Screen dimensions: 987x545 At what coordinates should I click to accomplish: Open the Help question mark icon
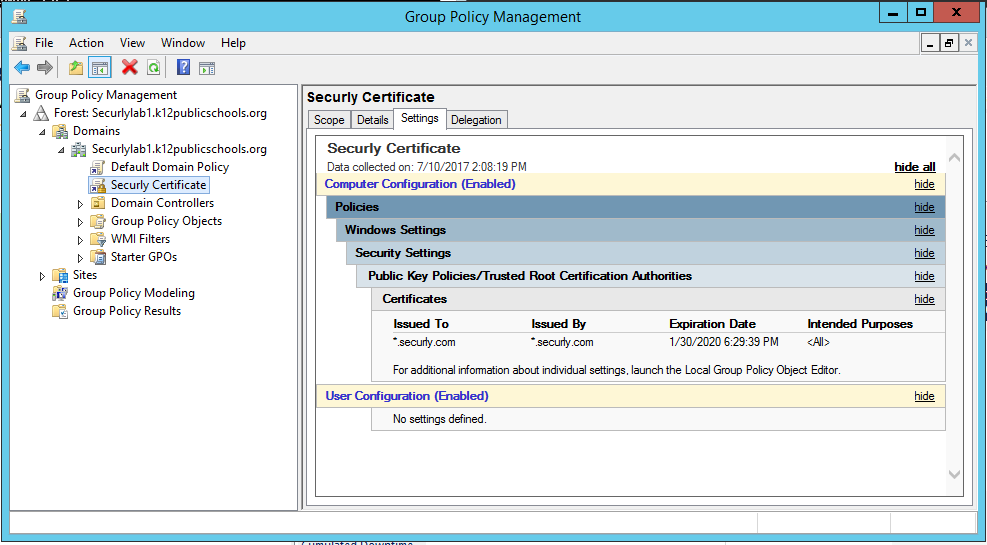pyautogui.click(x=183, y=67)
